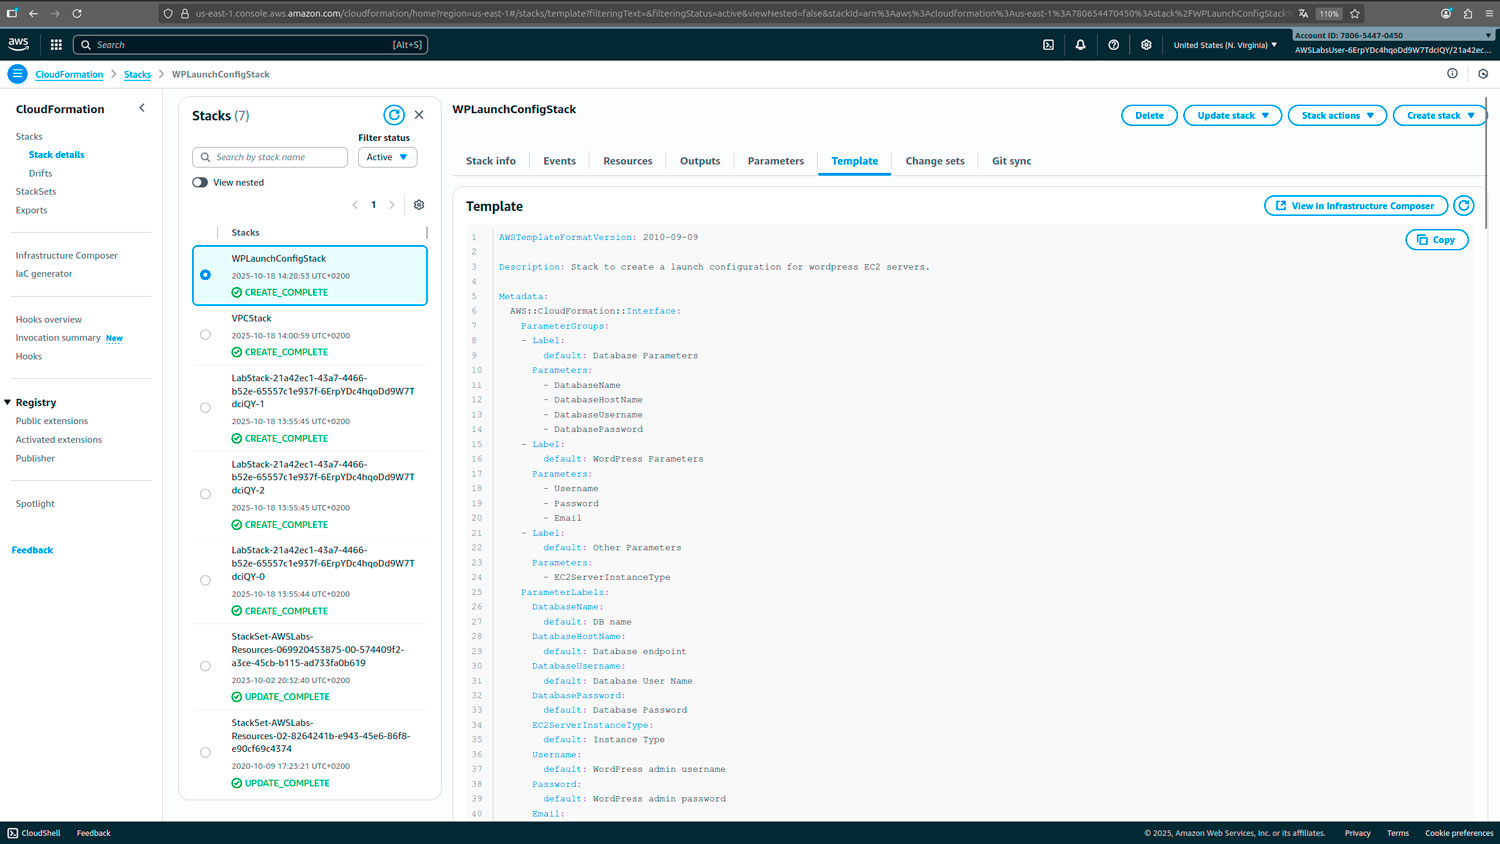Select the VPCStack radio button
Screen dimensions: 1500x844
click(205, 335)
